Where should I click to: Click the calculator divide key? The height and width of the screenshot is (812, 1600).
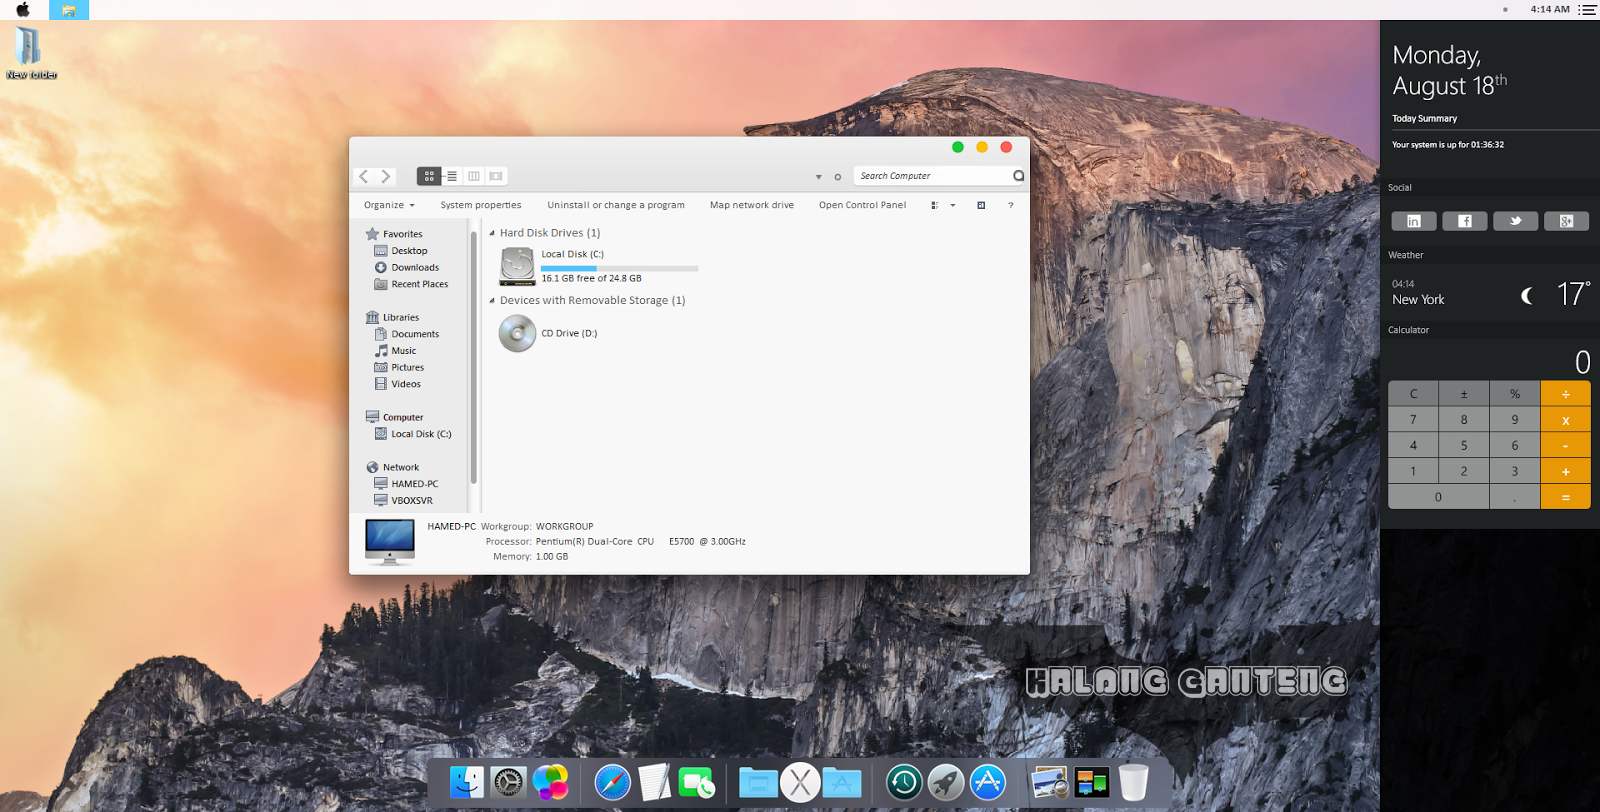(1566, 394)
